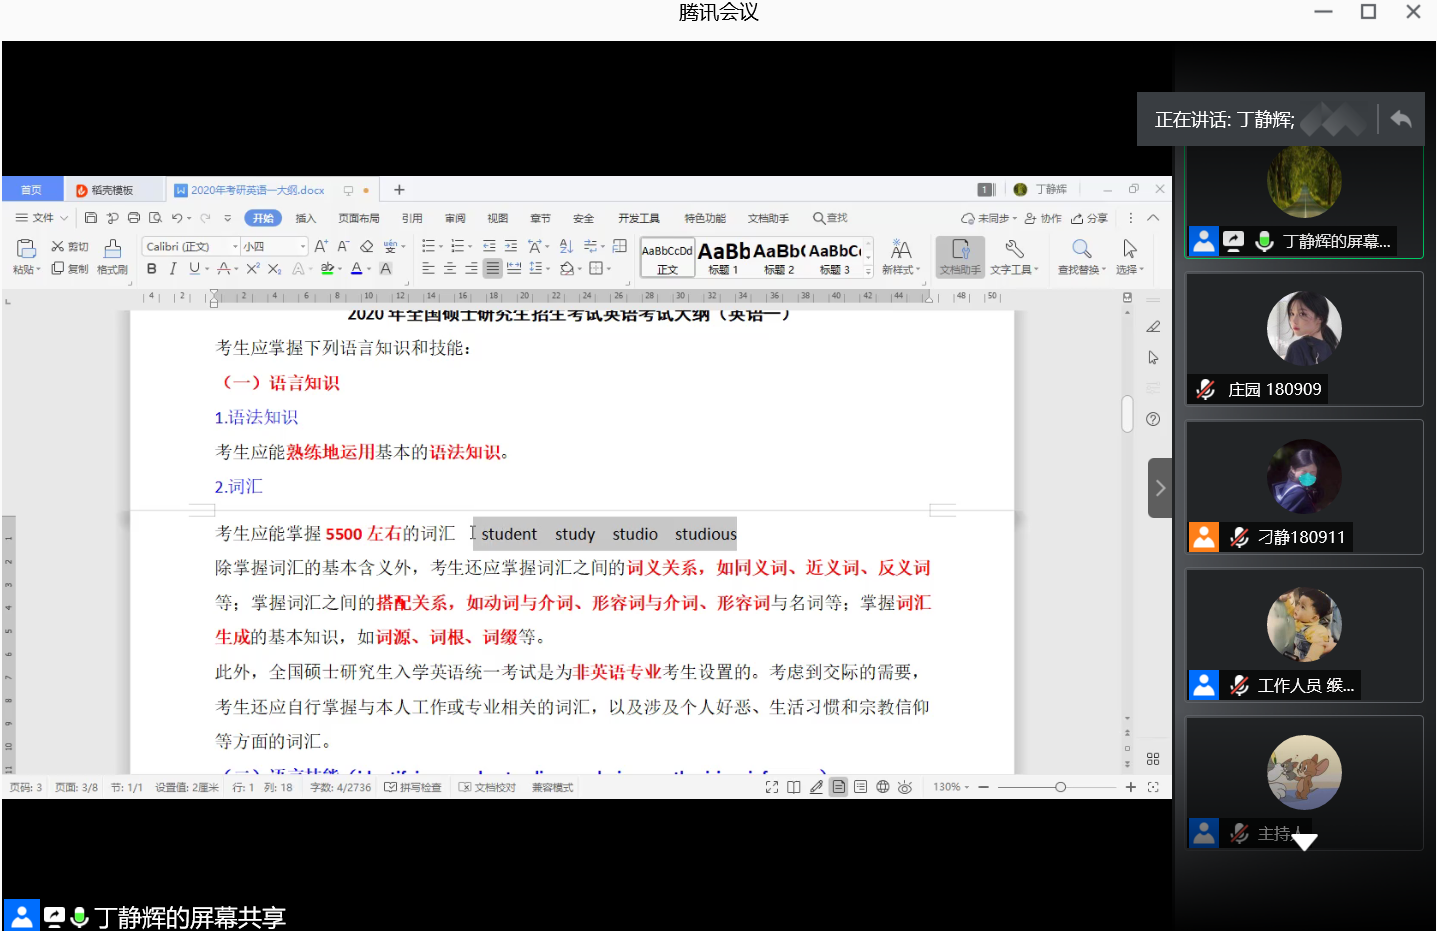Image resolution: width=1437 pixels, height=931 pixels.
Task: Click the 拼写检查 spell check status button
Action: [x=413, y=787]
